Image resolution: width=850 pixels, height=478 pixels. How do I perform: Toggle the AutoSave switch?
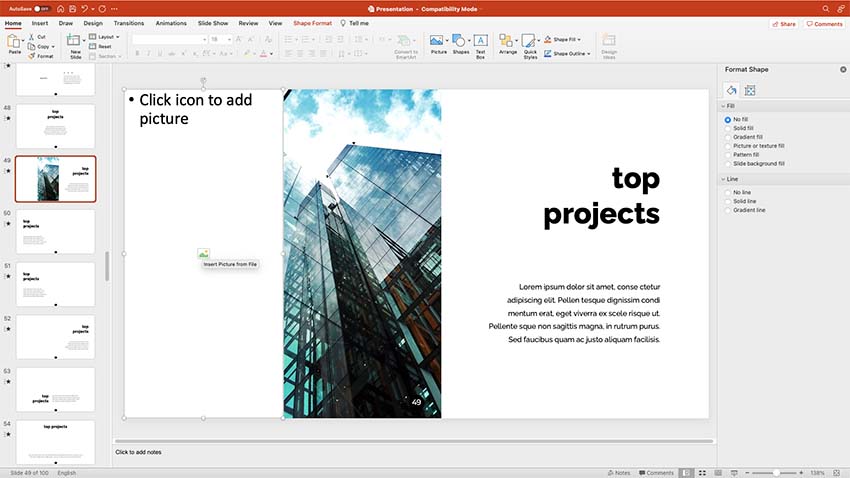tap(41, 8)
